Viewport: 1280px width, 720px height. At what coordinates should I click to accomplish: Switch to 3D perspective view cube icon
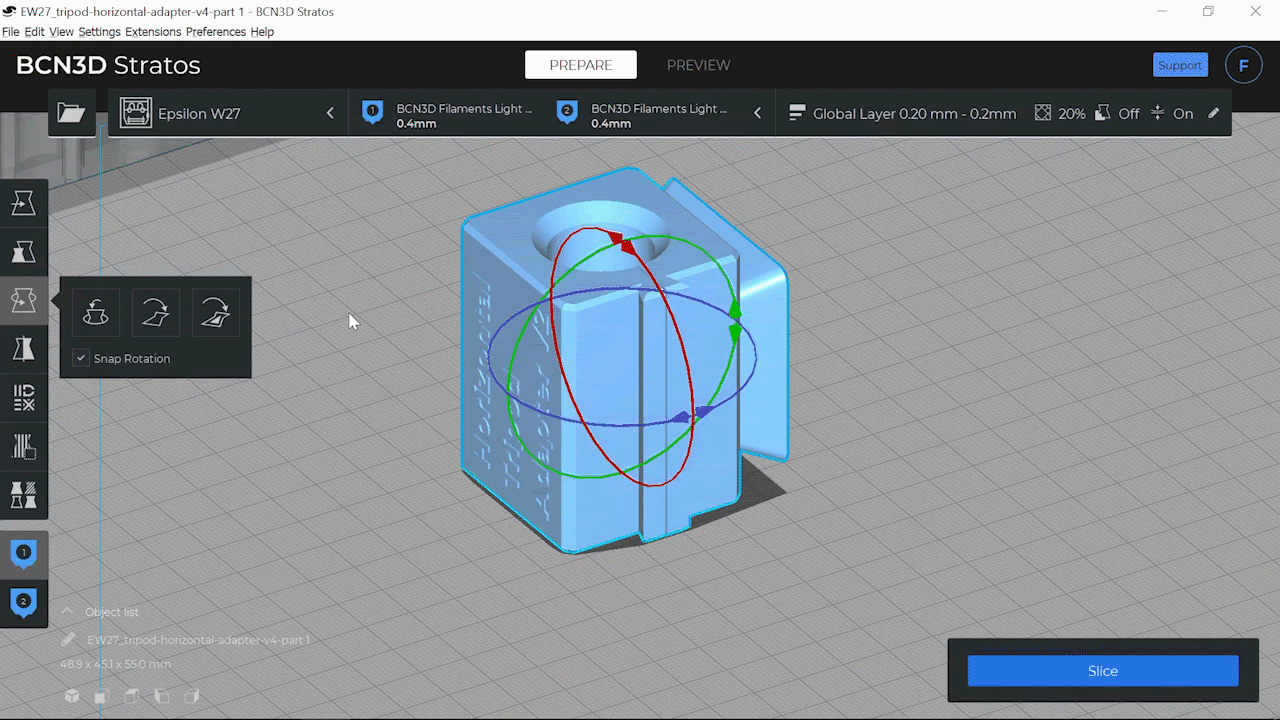(72, 696)
